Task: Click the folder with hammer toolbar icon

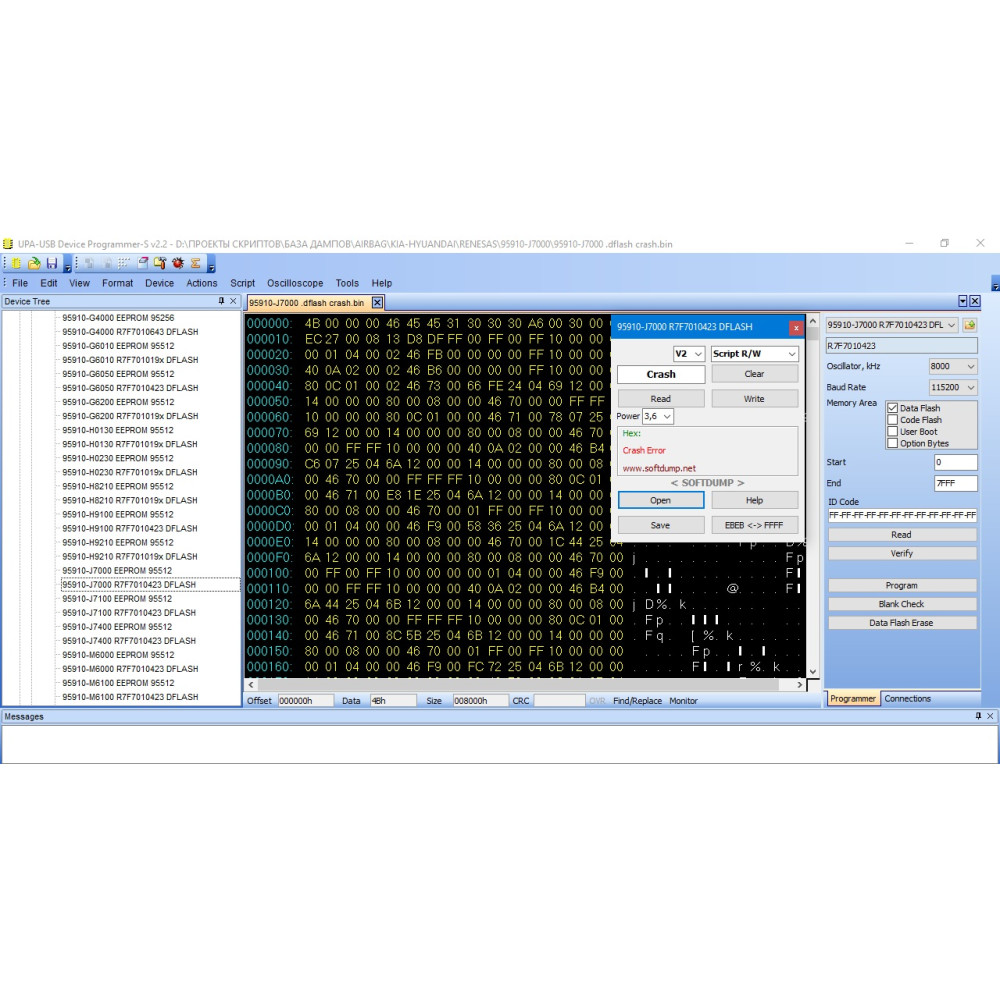Action: tap(160, 263)
